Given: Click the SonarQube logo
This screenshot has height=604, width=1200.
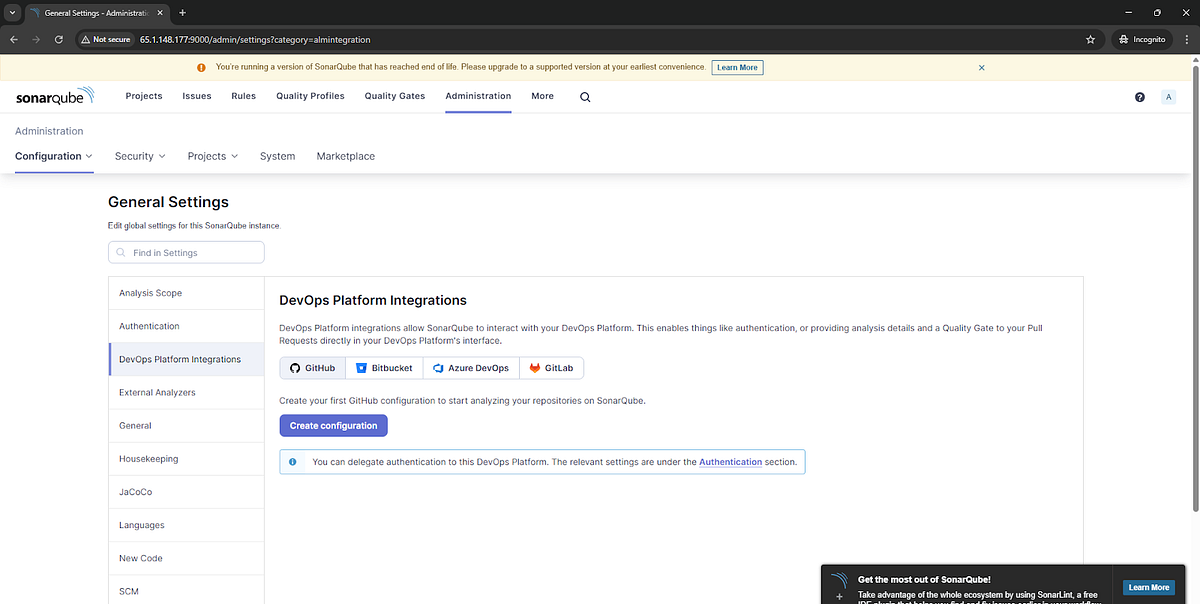Looking at the screenshot, I should click(x=54, y=96).
